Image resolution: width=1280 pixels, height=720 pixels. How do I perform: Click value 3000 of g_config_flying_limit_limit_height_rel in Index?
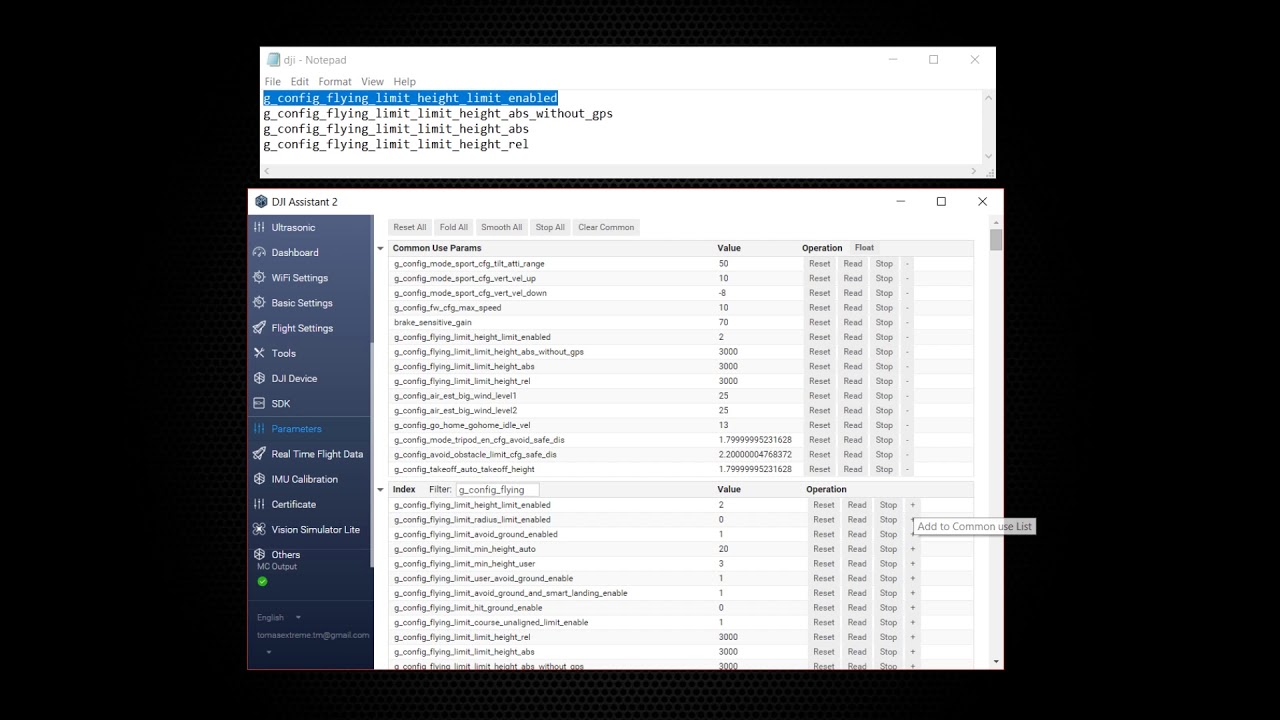coord(728,637)
